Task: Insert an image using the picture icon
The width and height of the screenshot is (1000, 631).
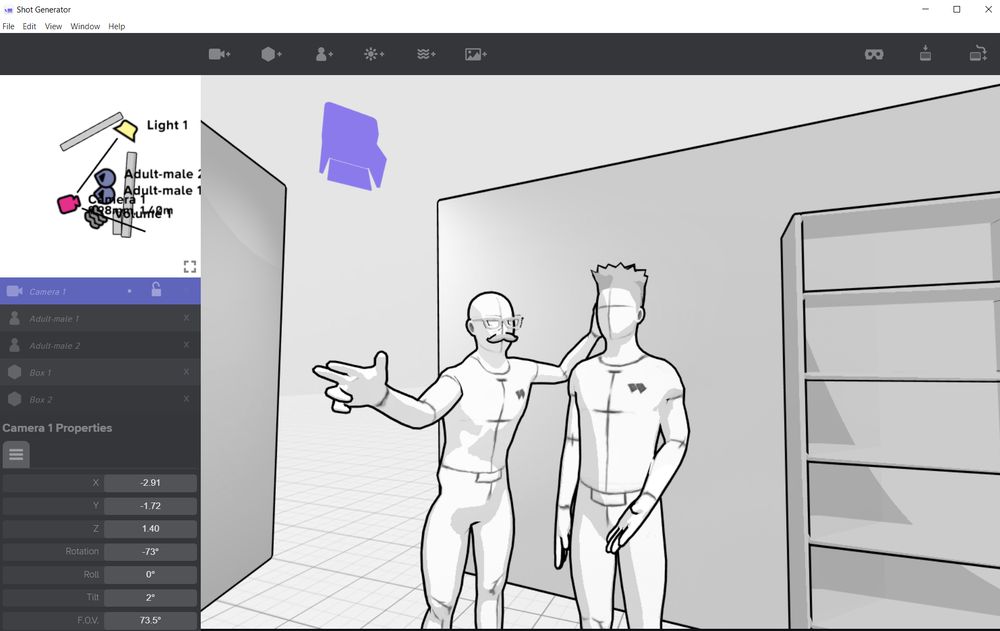Action: point(476,54)
